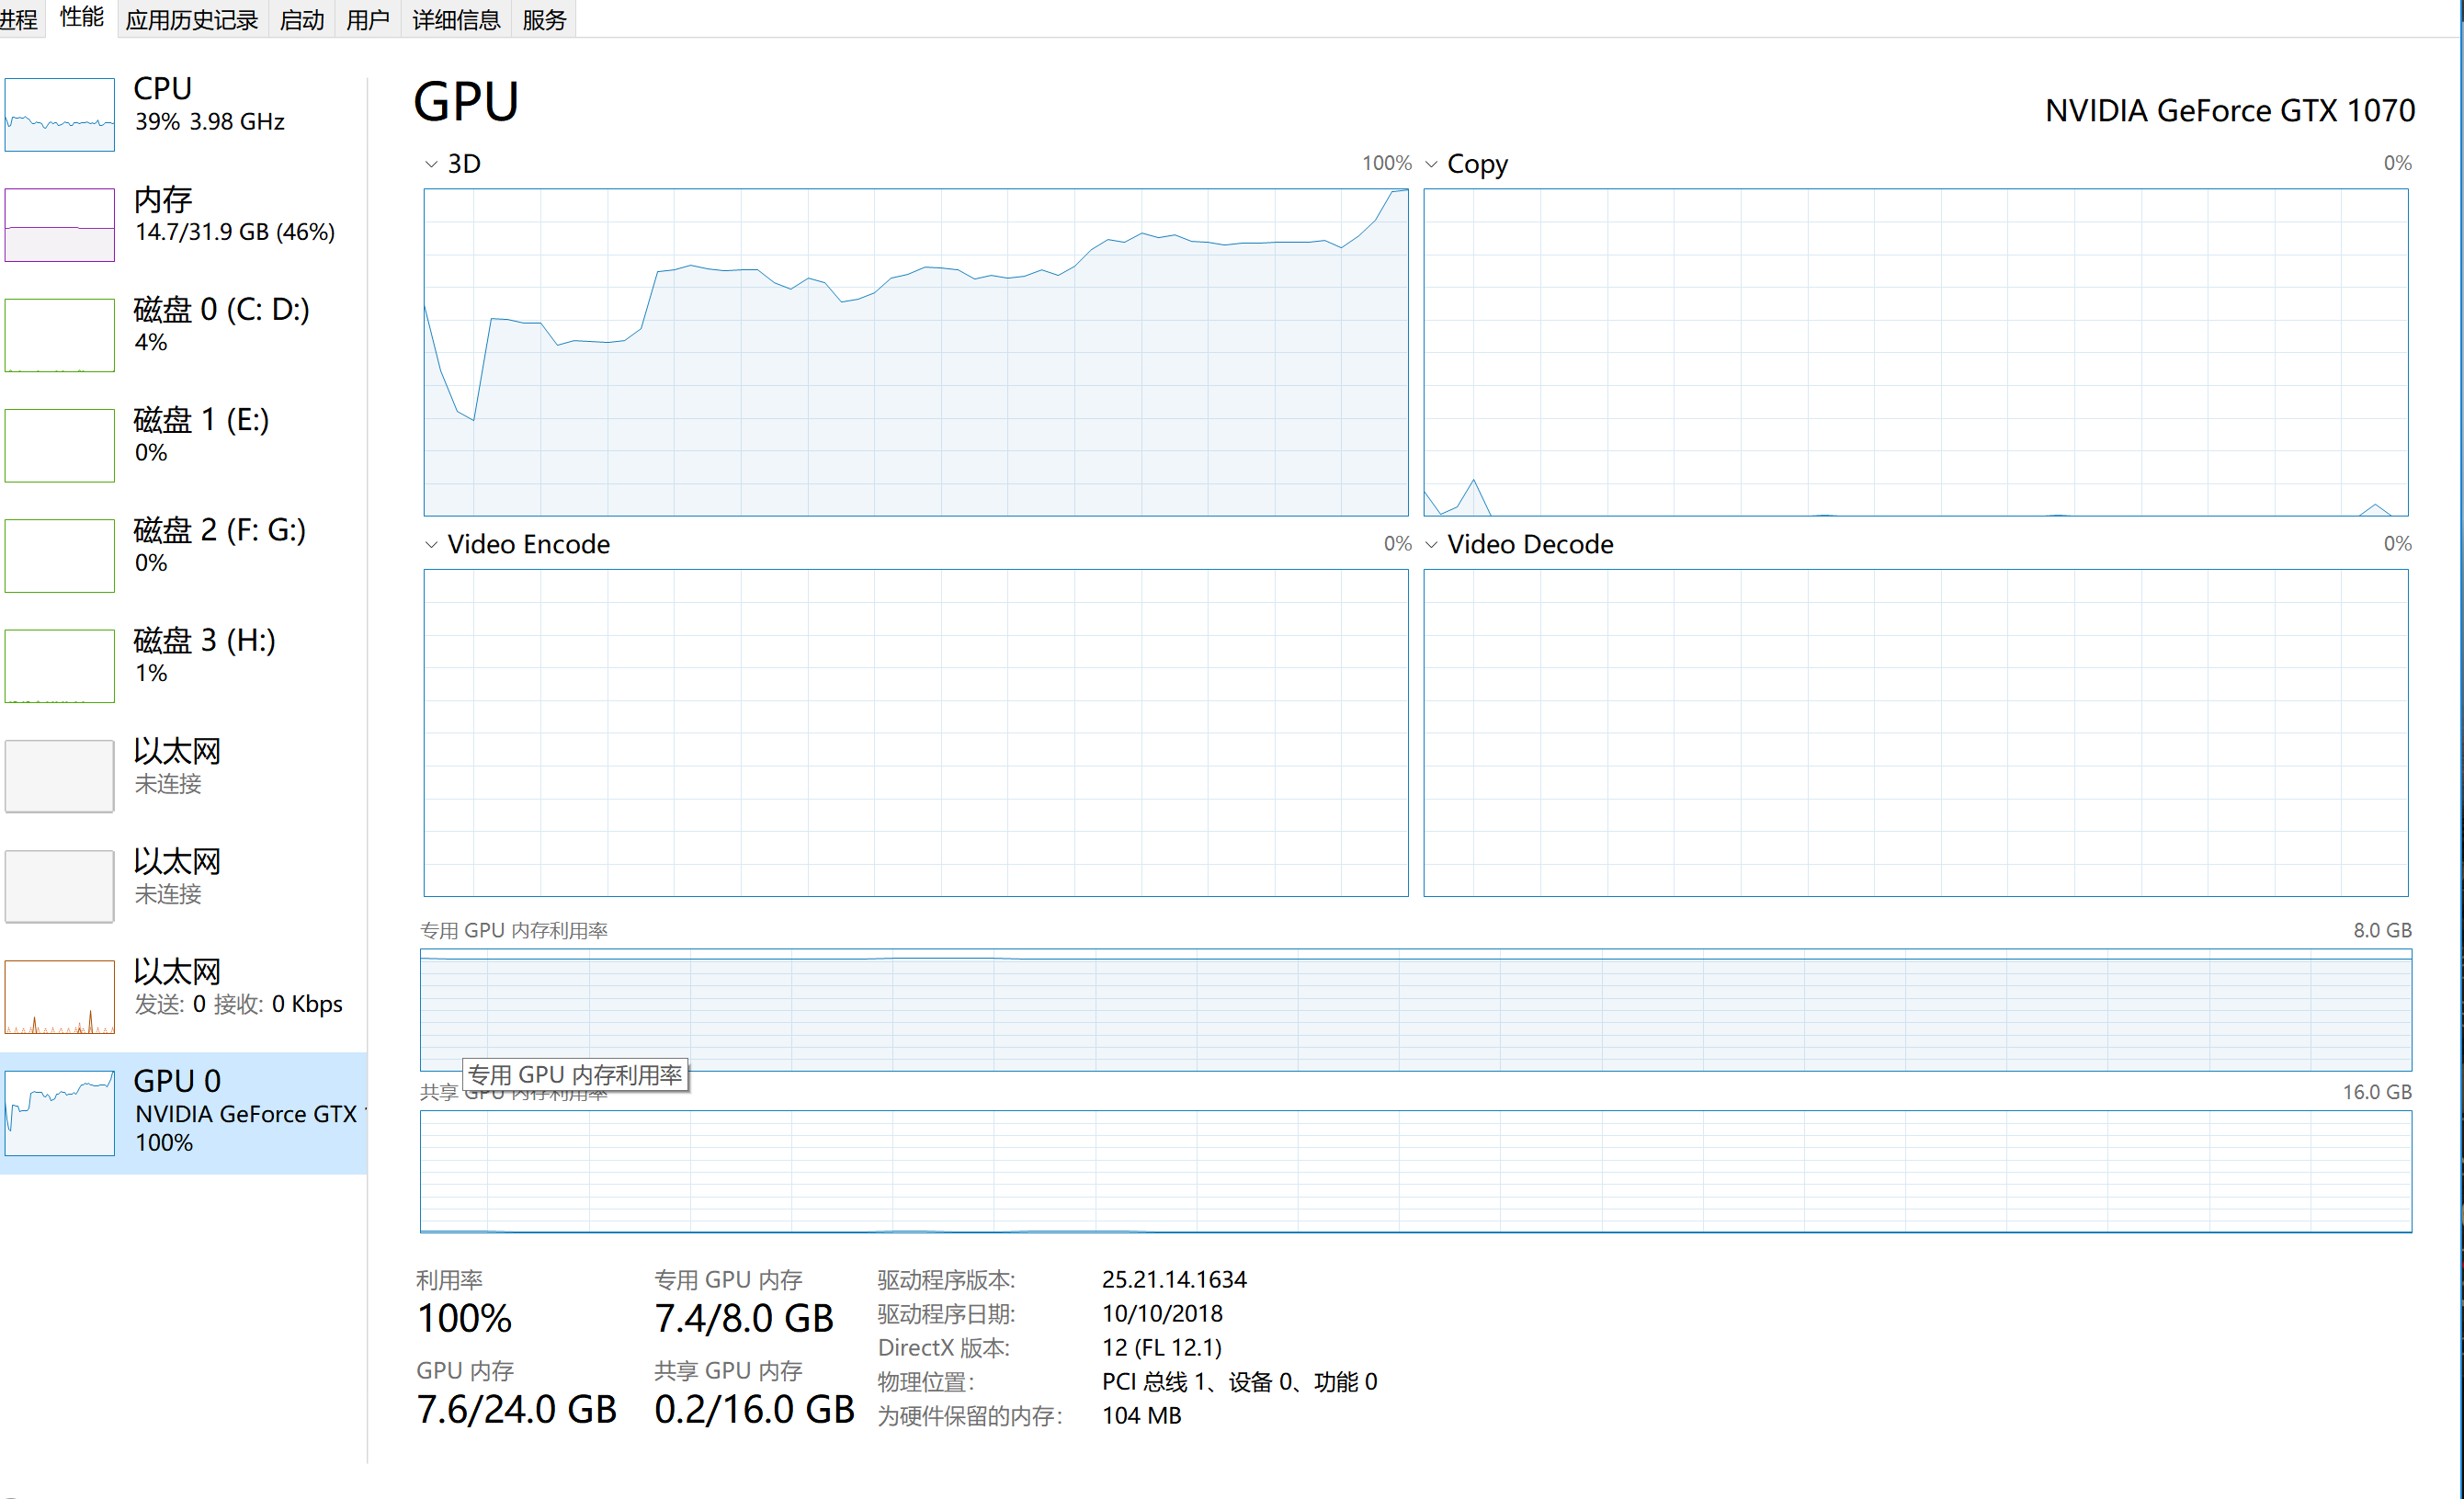Click the 14.7/31.9 GB (46%) memory text
The width and height of the screenshot is (2464, 1499).
click(235, 232)
